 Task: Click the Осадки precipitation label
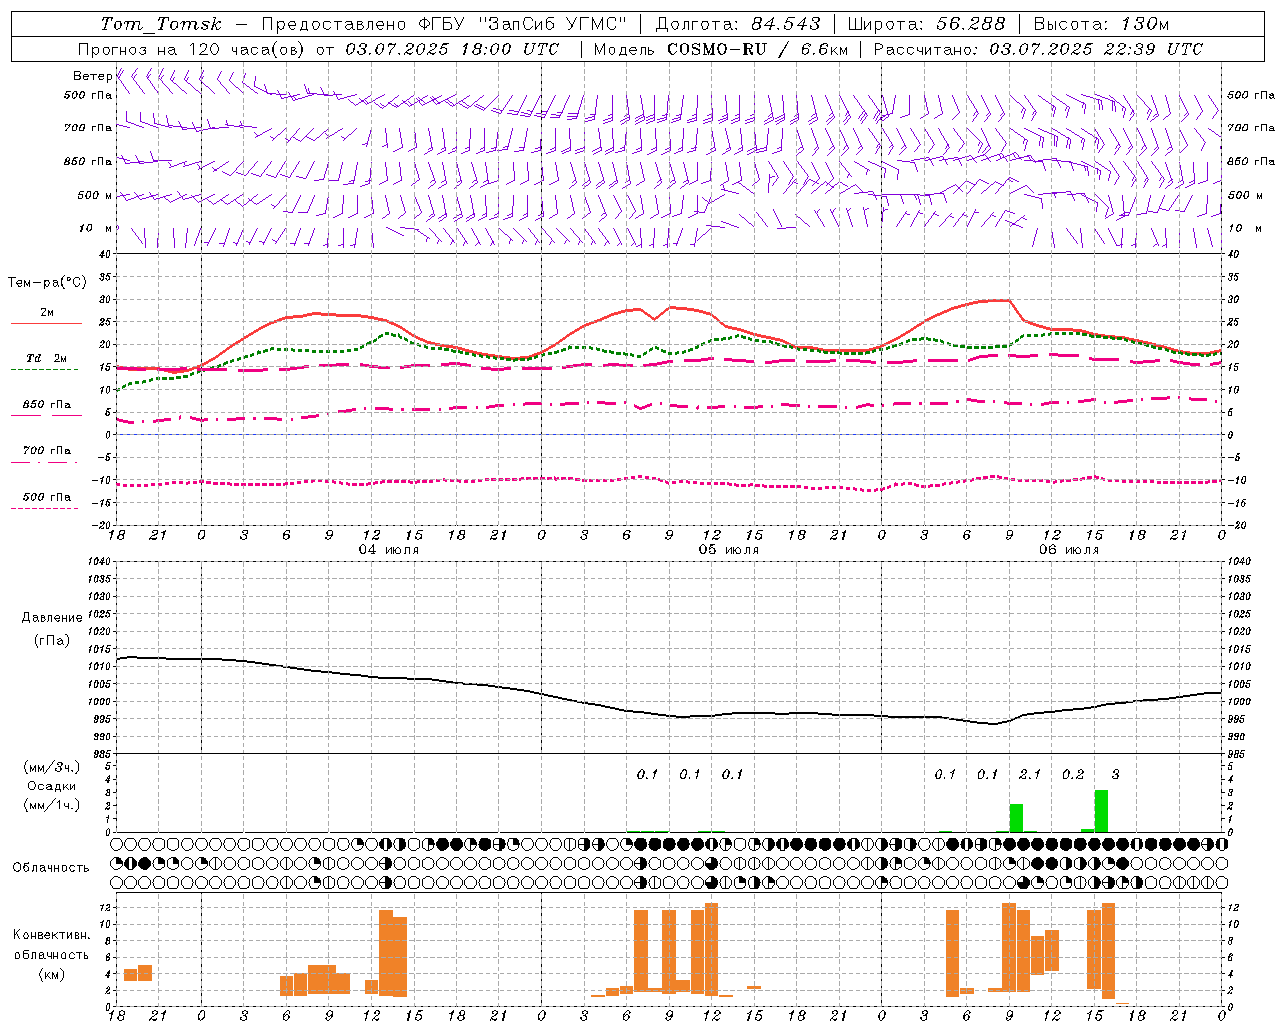coord(52,786)
